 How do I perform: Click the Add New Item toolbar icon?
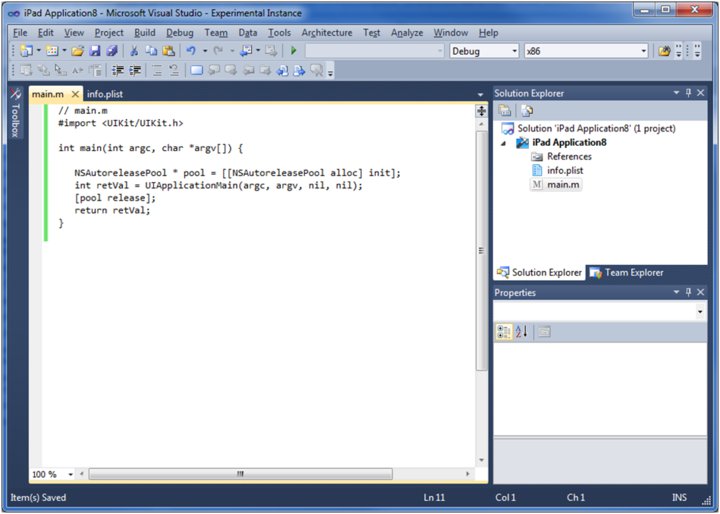tap(52, 51)
